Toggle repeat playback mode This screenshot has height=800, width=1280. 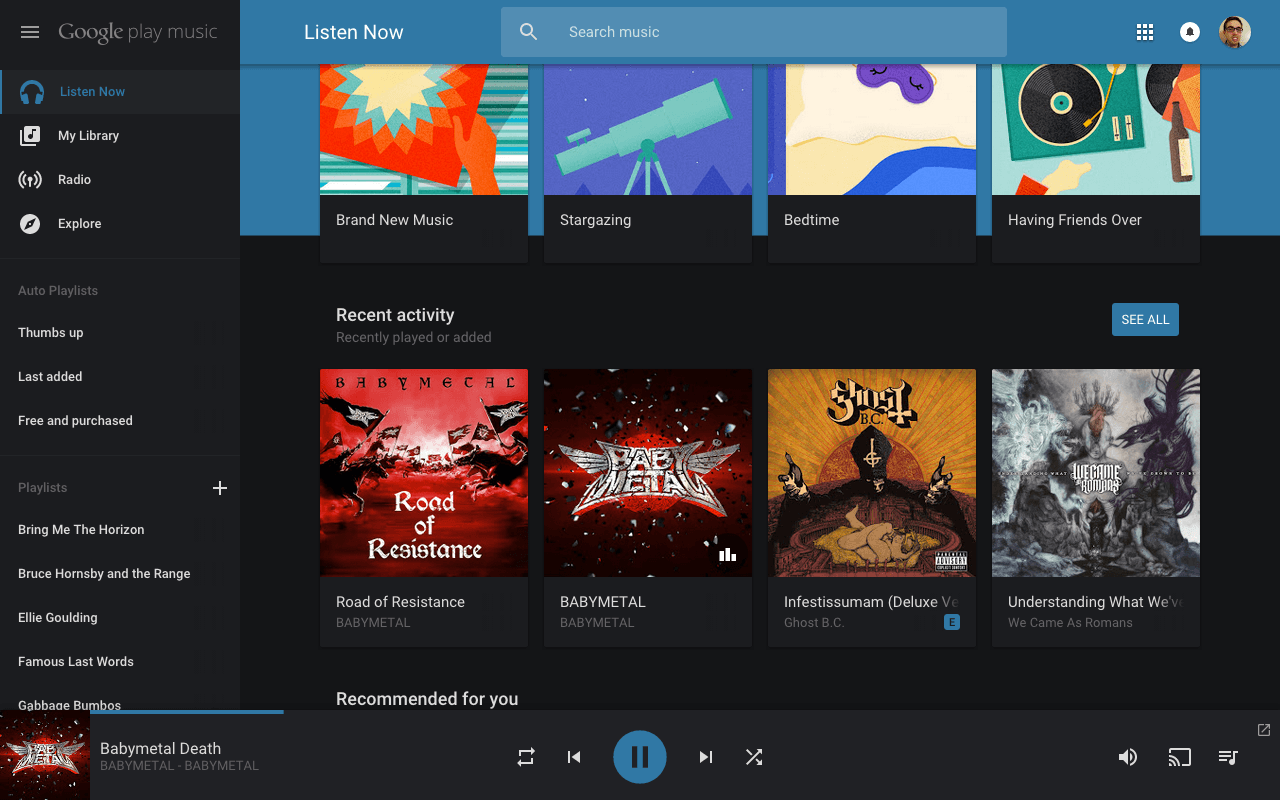[525, 757]
